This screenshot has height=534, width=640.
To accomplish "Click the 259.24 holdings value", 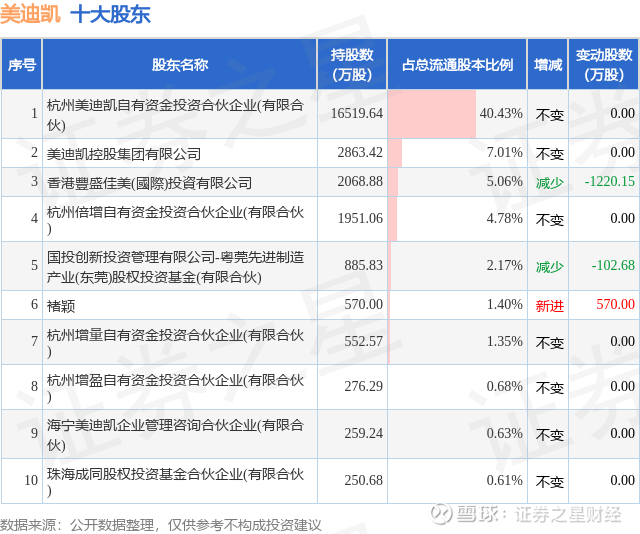I will coord(364,433).
